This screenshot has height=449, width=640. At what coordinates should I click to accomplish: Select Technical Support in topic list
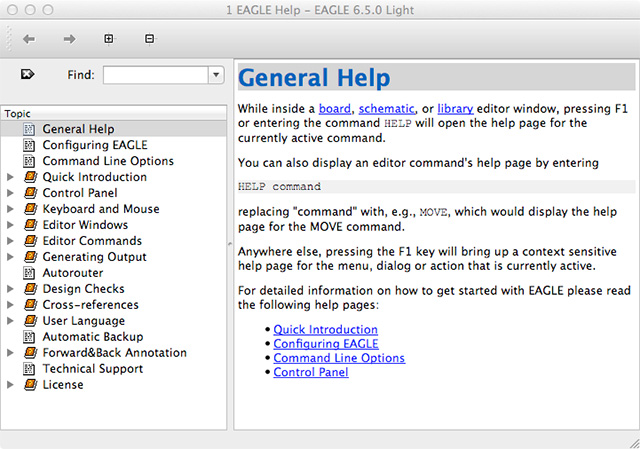[x=92, y=369]
